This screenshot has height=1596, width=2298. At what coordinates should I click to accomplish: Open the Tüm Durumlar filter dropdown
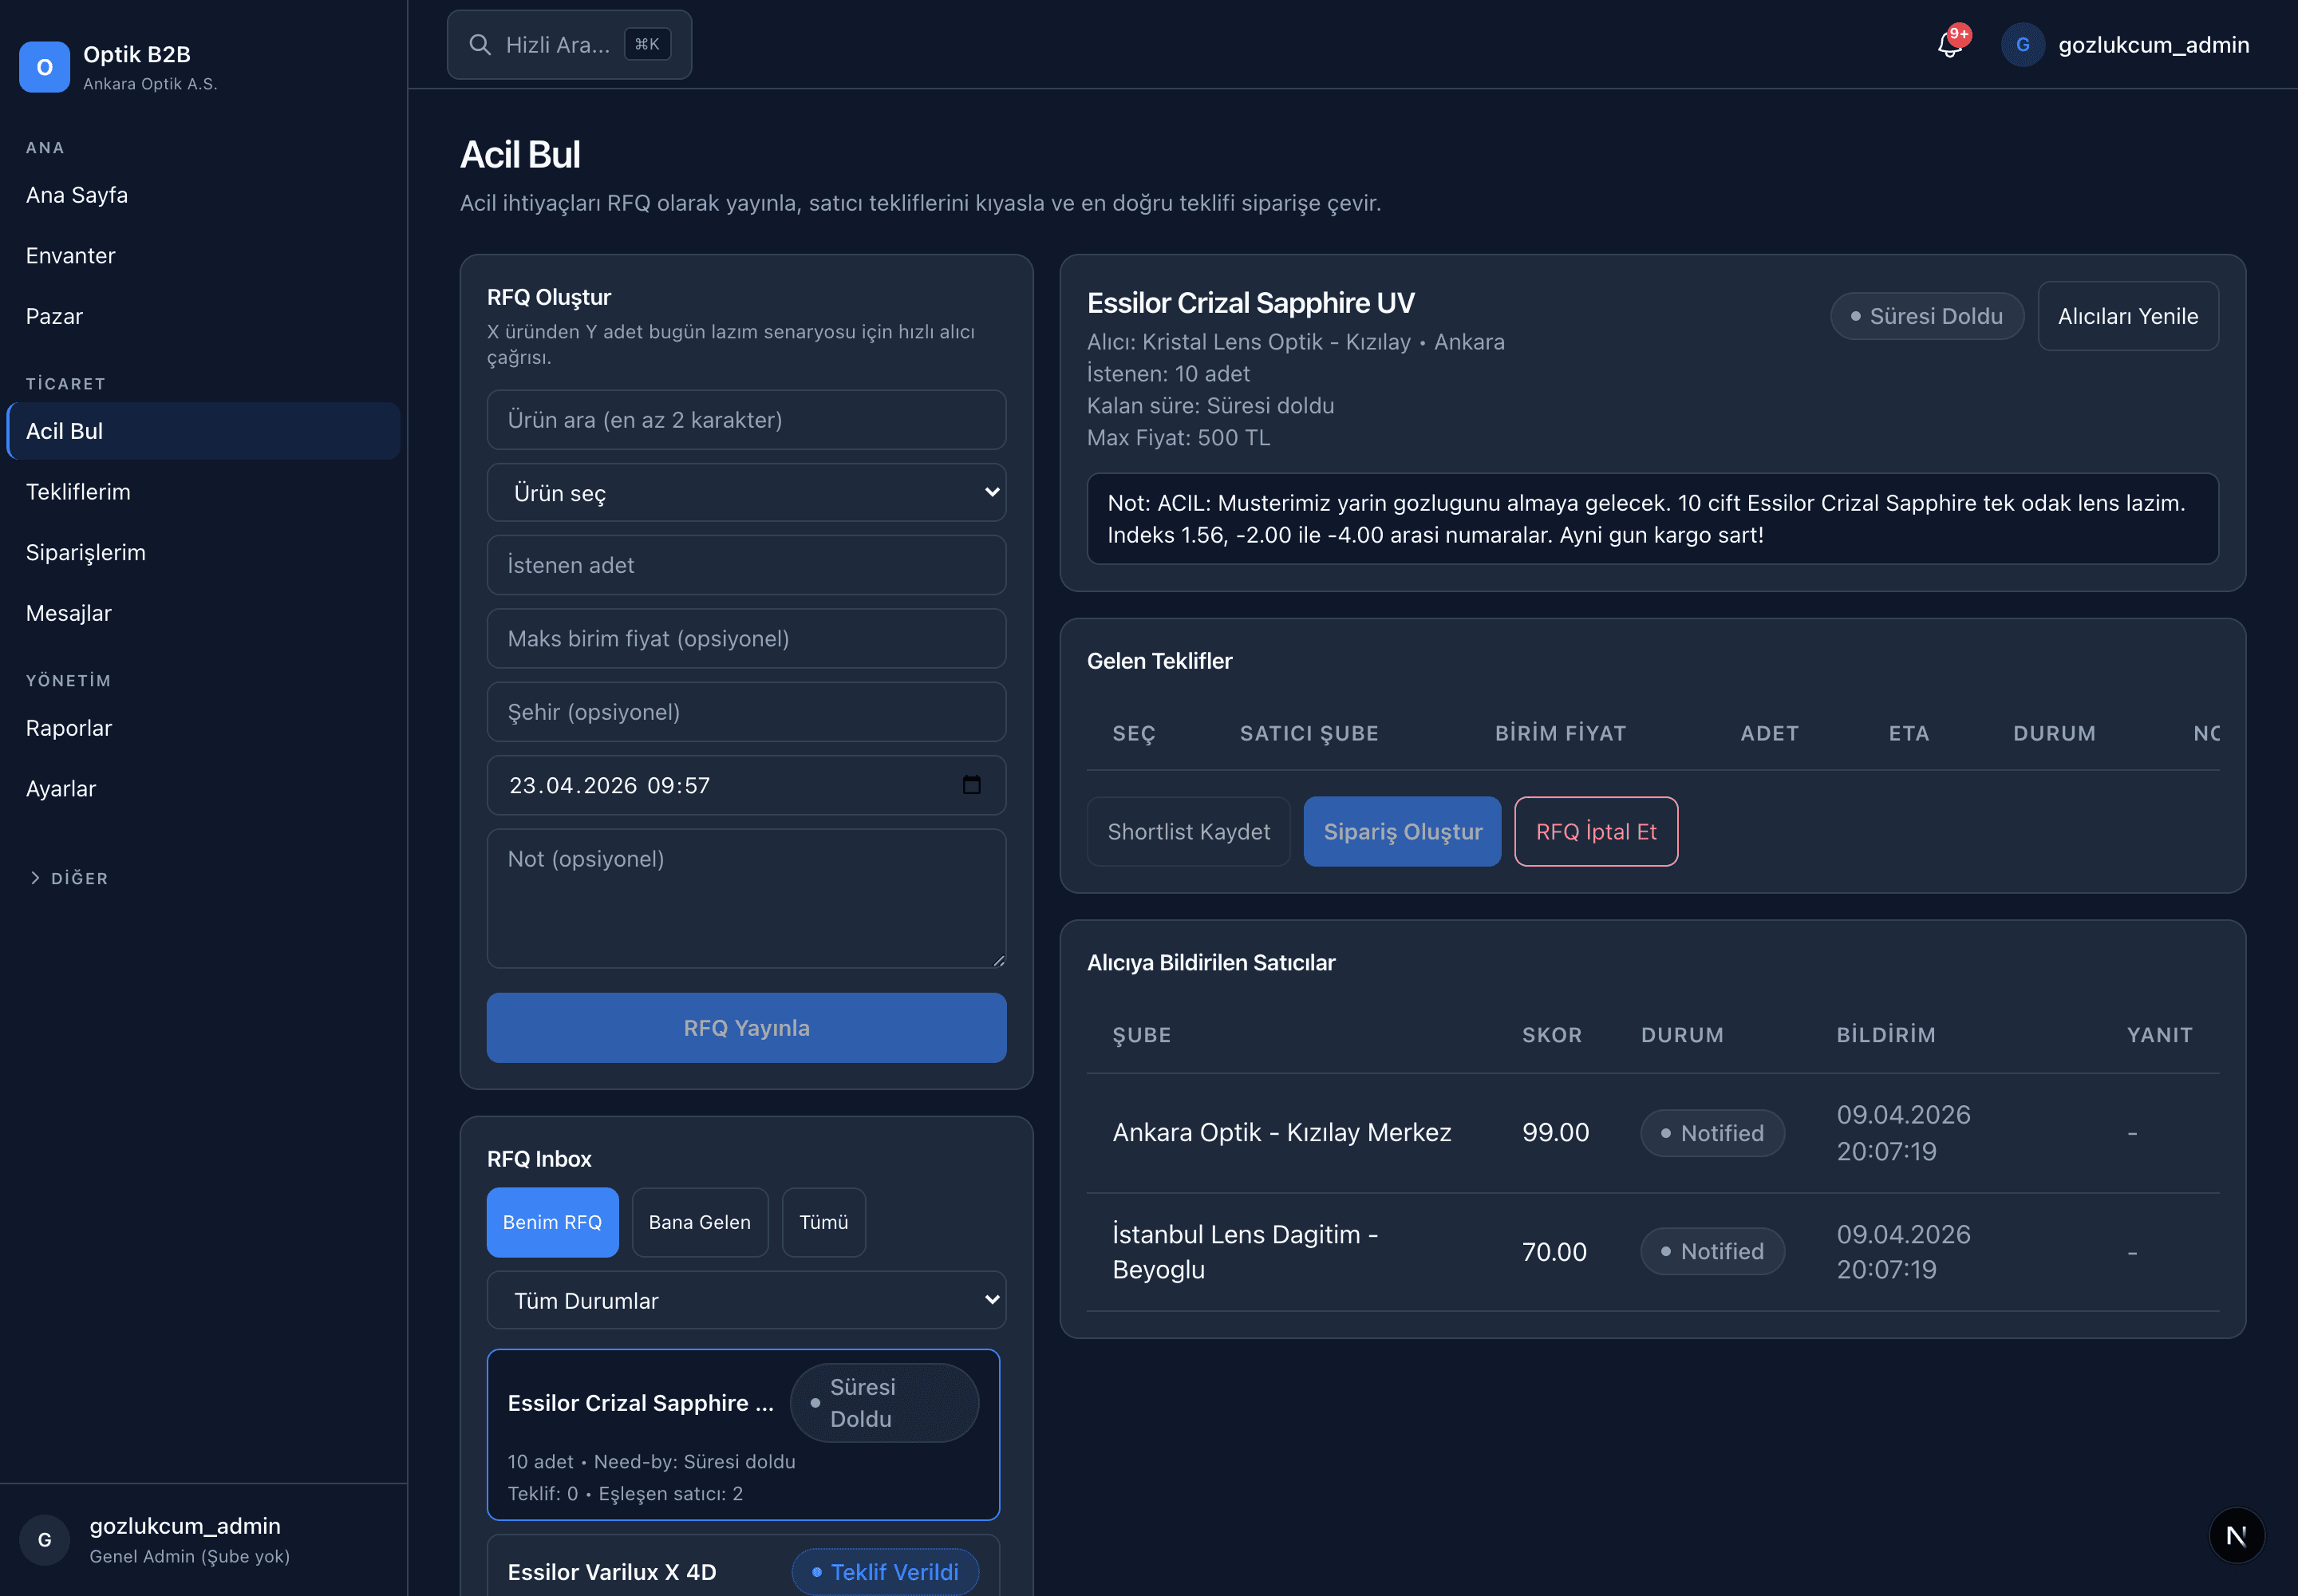click(x=746, y=1300)
